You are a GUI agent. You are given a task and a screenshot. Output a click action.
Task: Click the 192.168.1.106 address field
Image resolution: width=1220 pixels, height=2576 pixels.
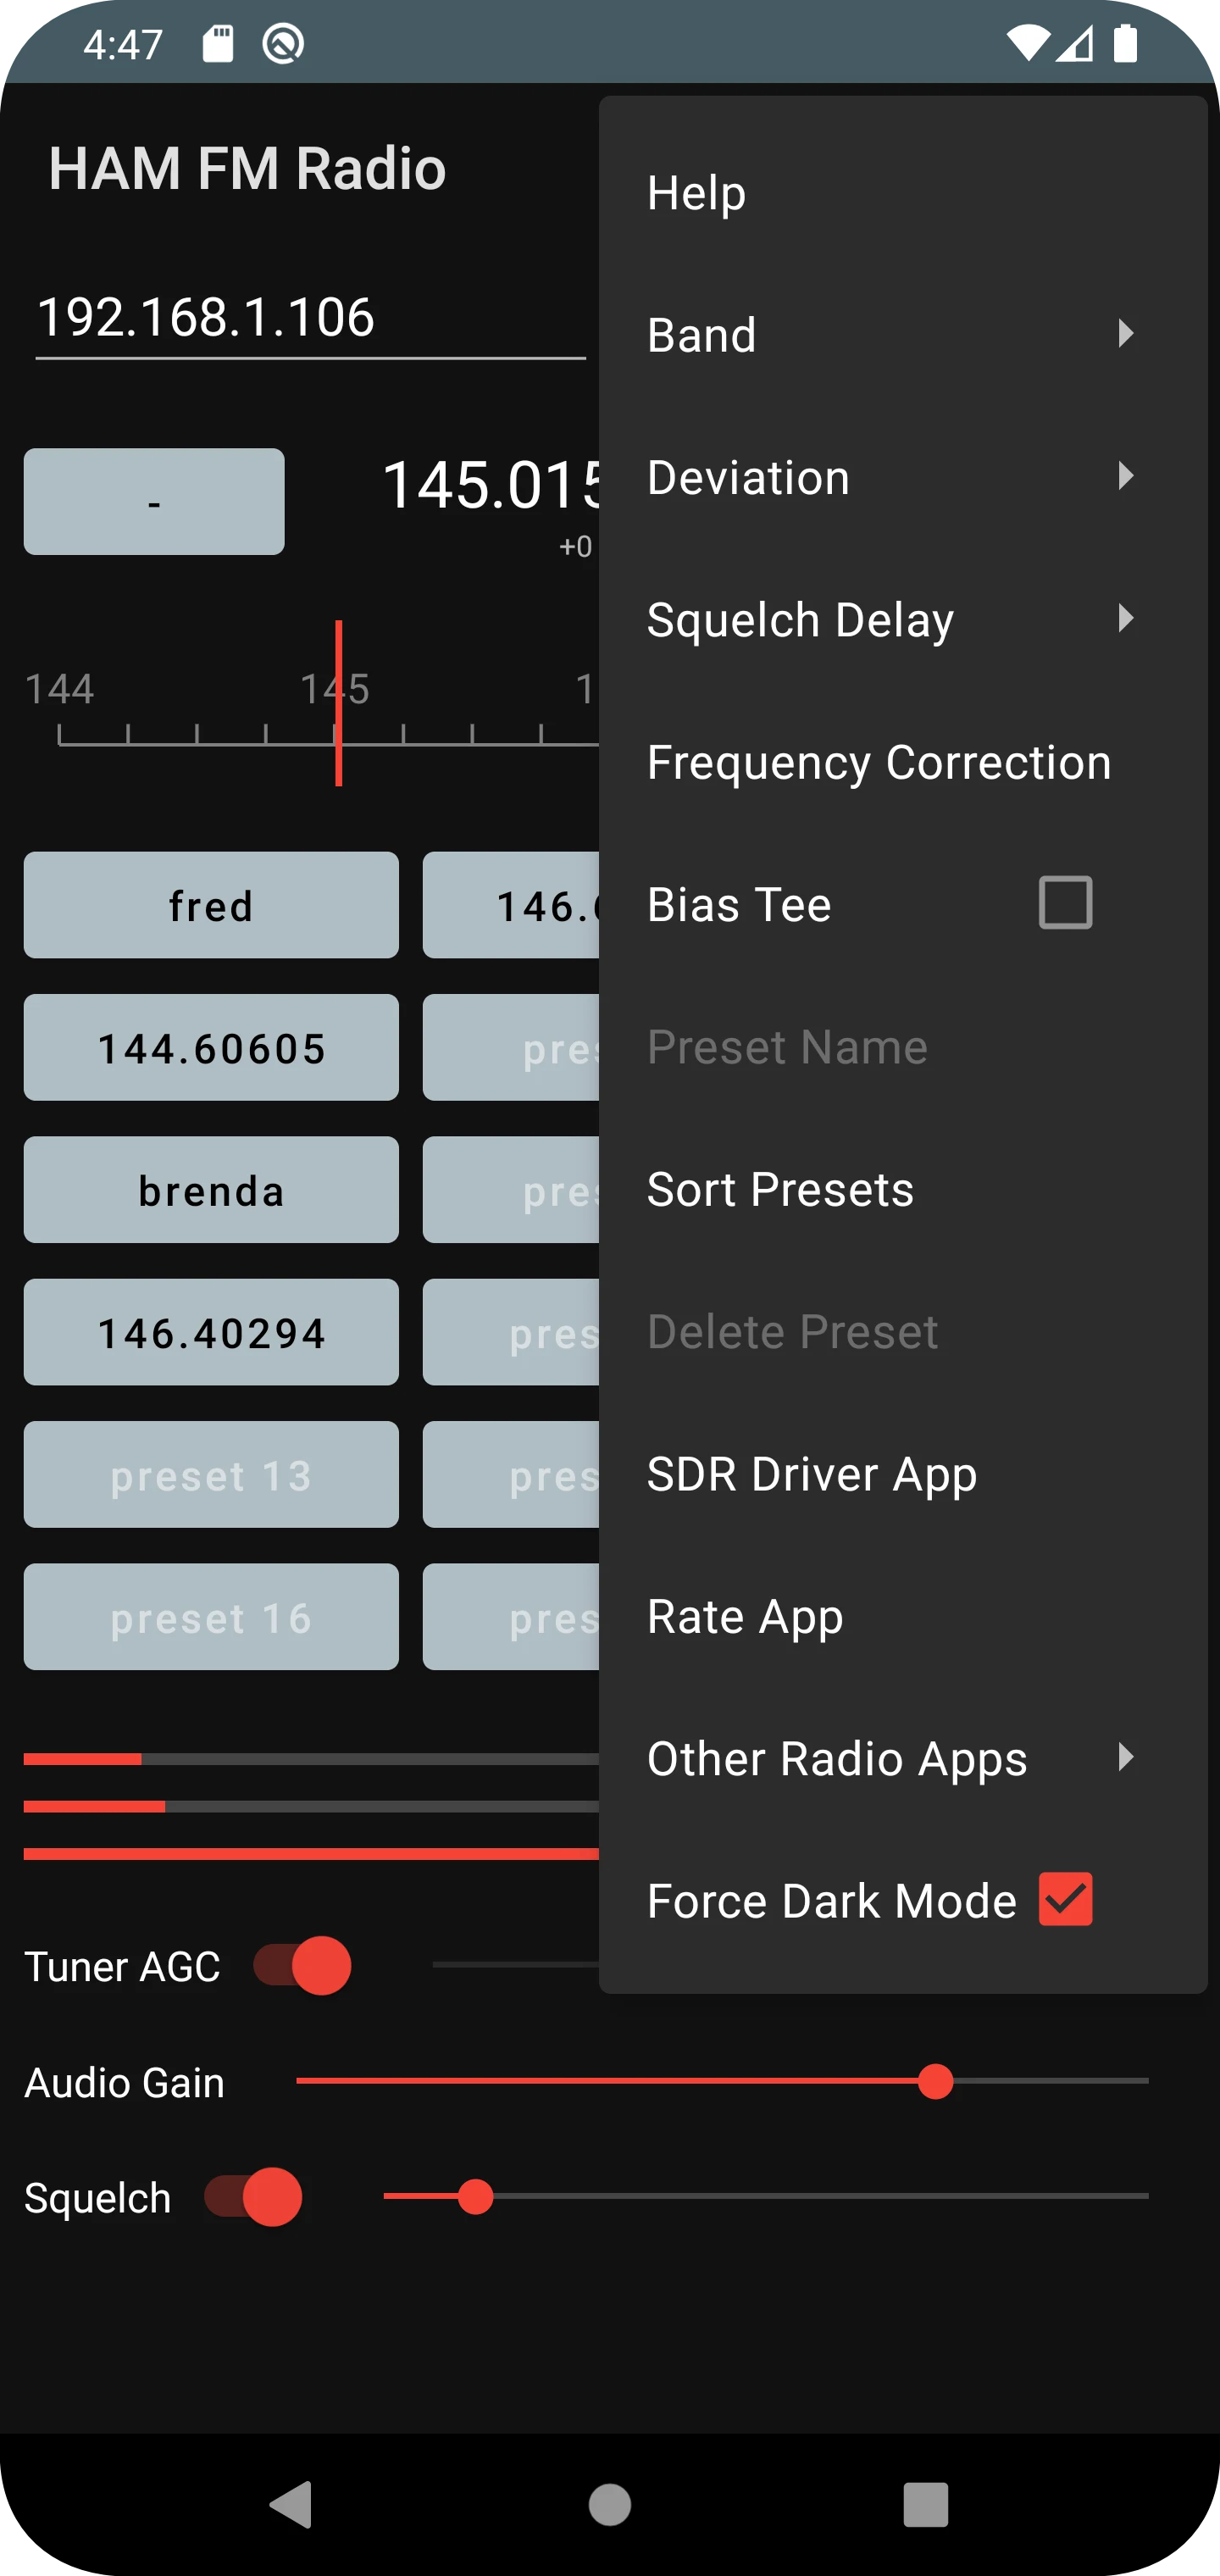pos(311,318)
